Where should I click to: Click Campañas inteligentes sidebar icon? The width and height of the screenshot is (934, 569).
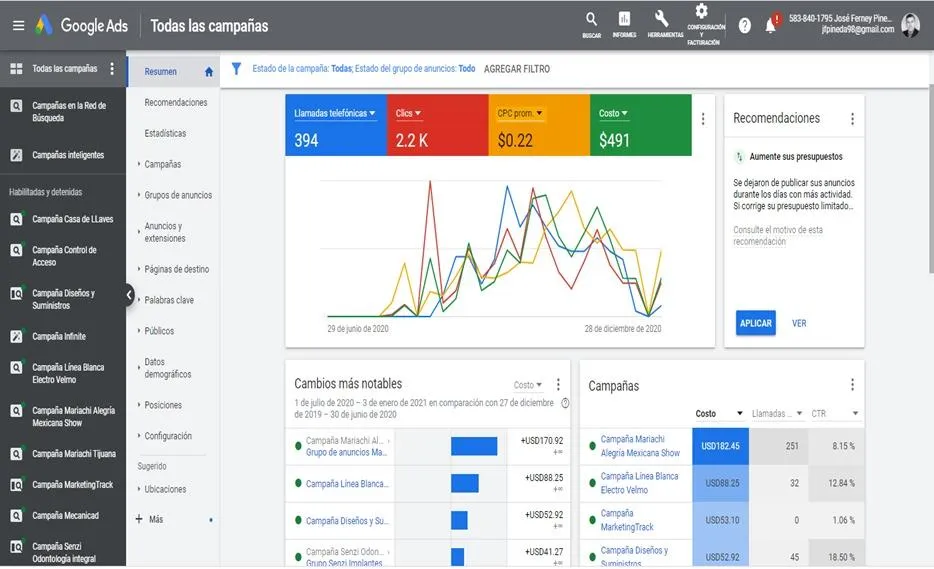[16, 155]
